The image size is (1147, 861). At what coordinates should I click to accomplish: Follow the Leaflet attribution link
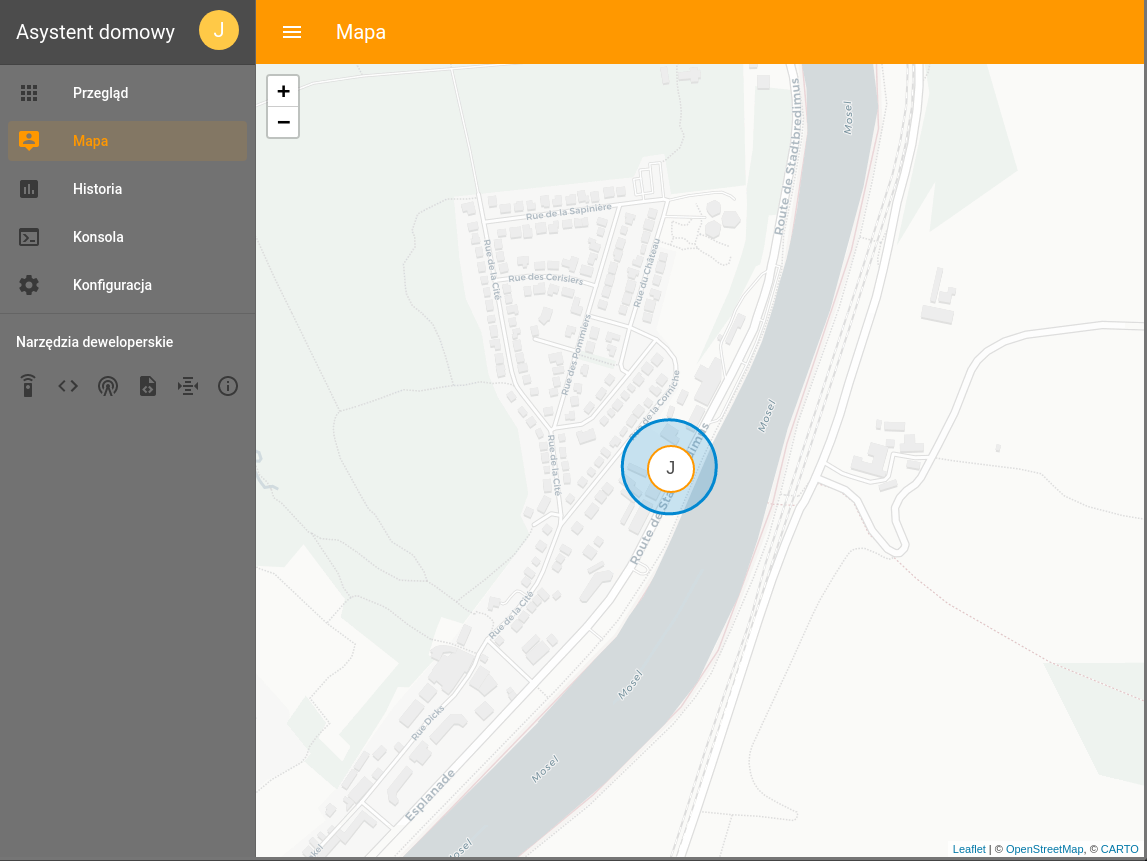point(969,849)
